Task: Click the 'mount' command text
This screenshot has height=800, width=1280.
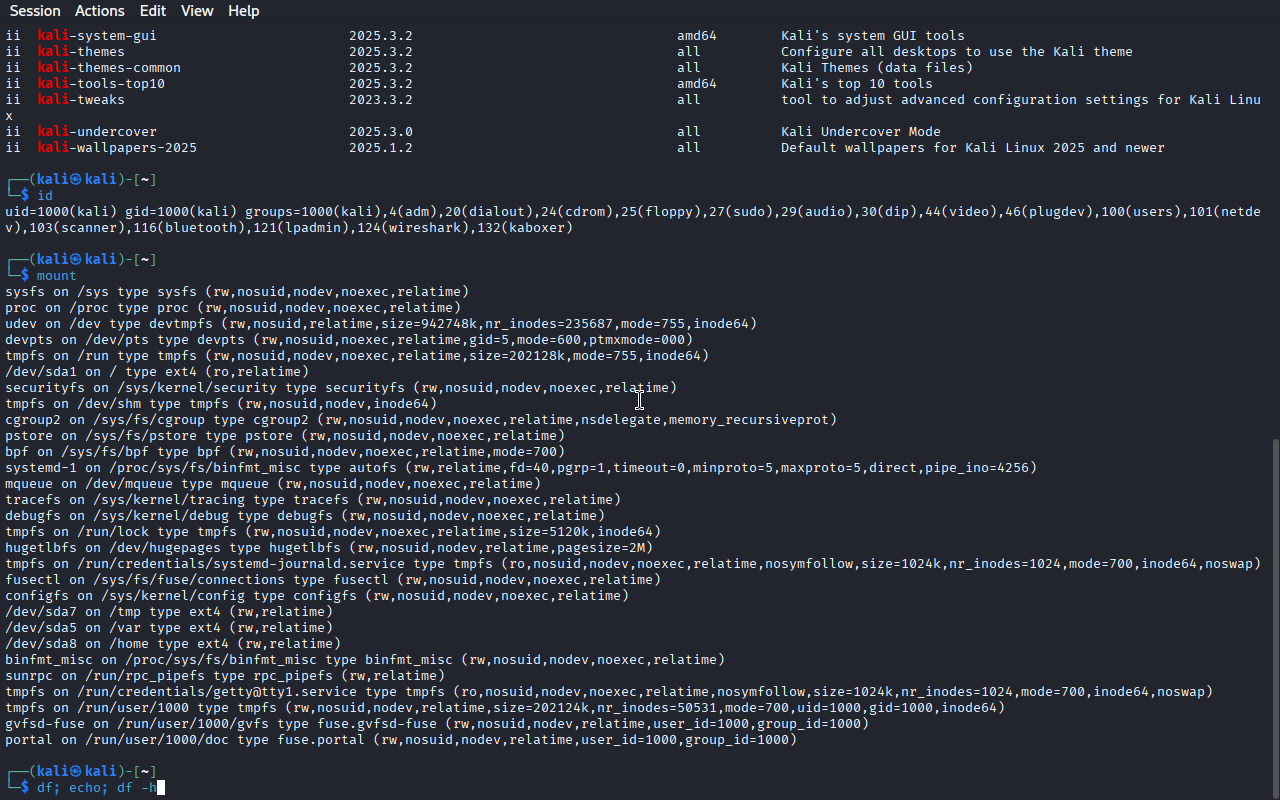Action: (x=57, y=276)
